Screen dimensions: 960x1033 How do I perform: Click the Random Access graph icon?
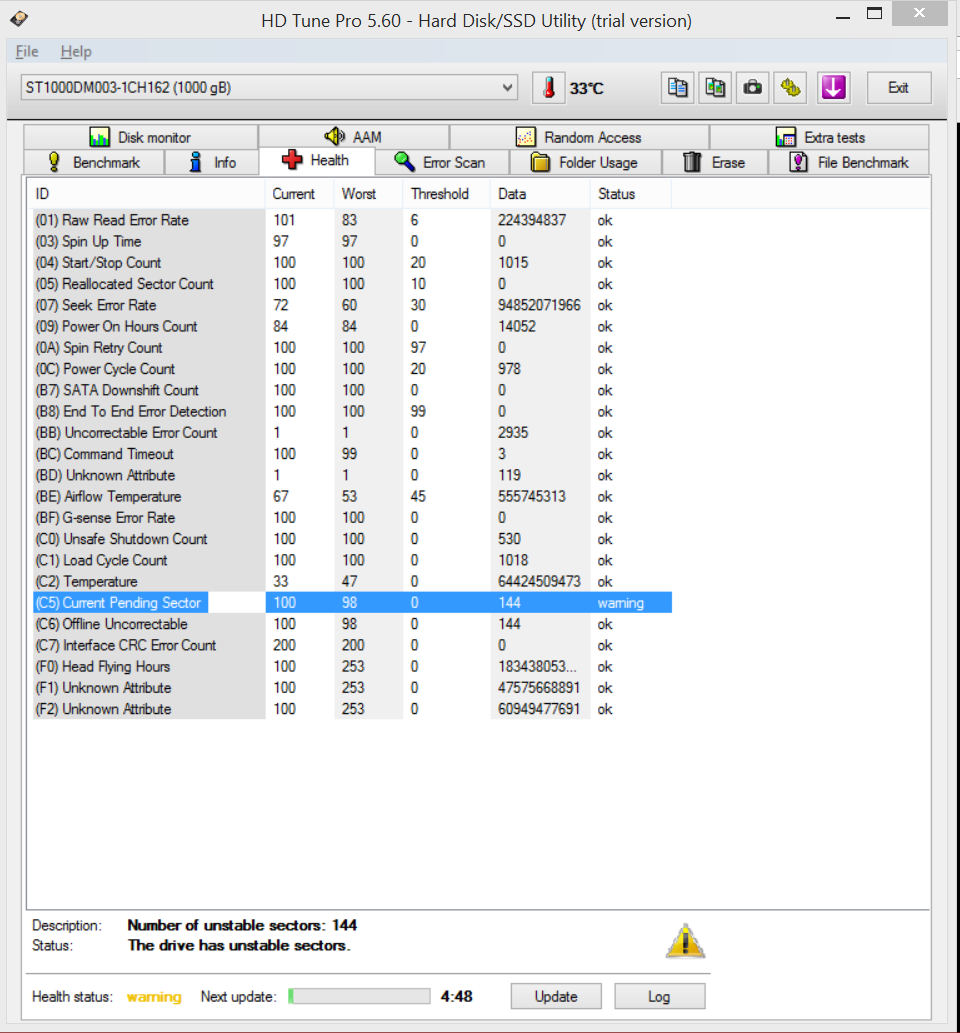[526, 137]
